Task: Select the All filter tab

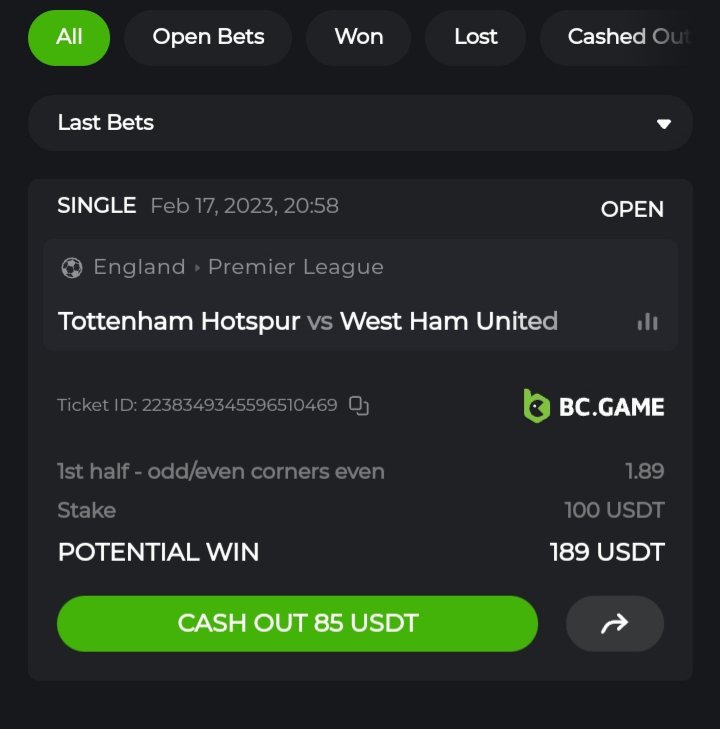Action: [x=69, y=38]
